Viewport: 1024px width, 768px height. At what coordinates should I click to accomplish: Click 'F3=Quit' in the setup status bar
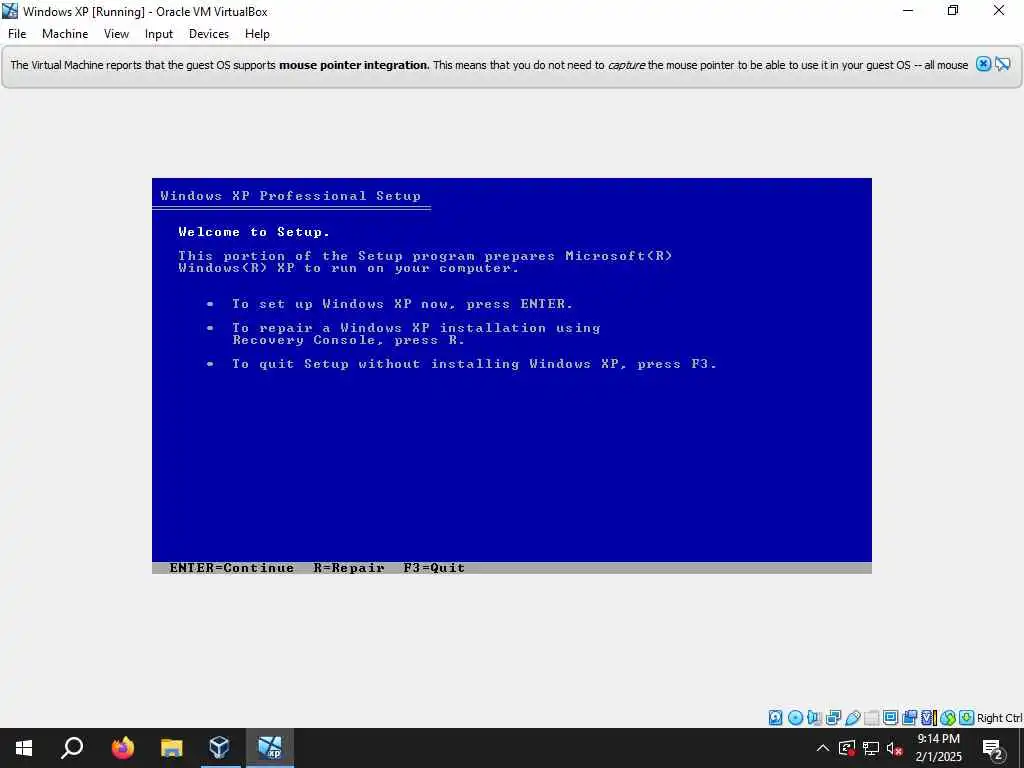[434, 568]
